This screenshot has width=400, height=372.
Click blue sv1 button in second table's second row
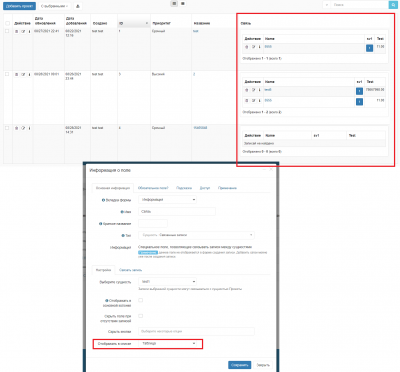click(359, 102)
